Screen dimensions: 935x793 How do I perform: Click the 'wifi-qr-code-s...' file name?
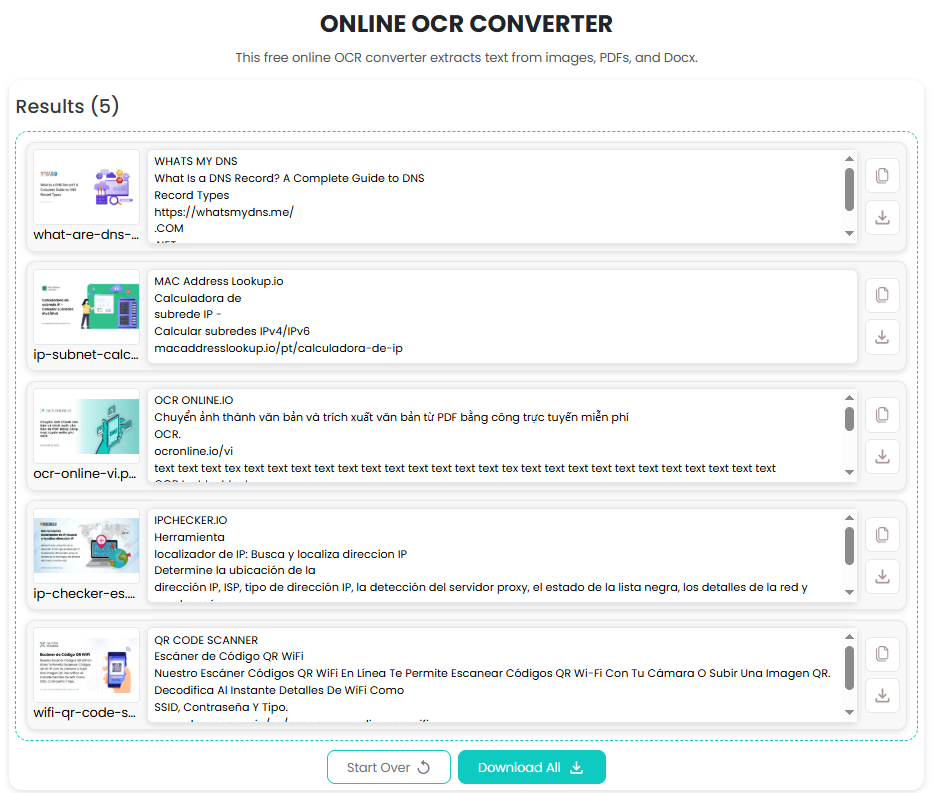[x=85, y=713]
